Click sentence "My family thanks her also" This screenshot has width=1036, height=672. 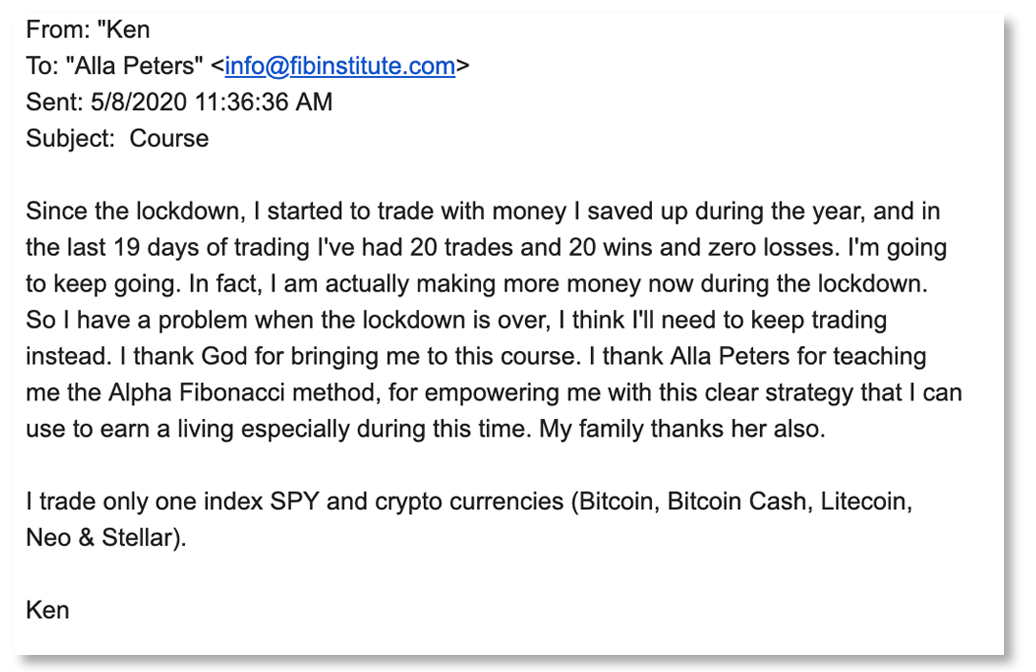(x=682, y=429)
